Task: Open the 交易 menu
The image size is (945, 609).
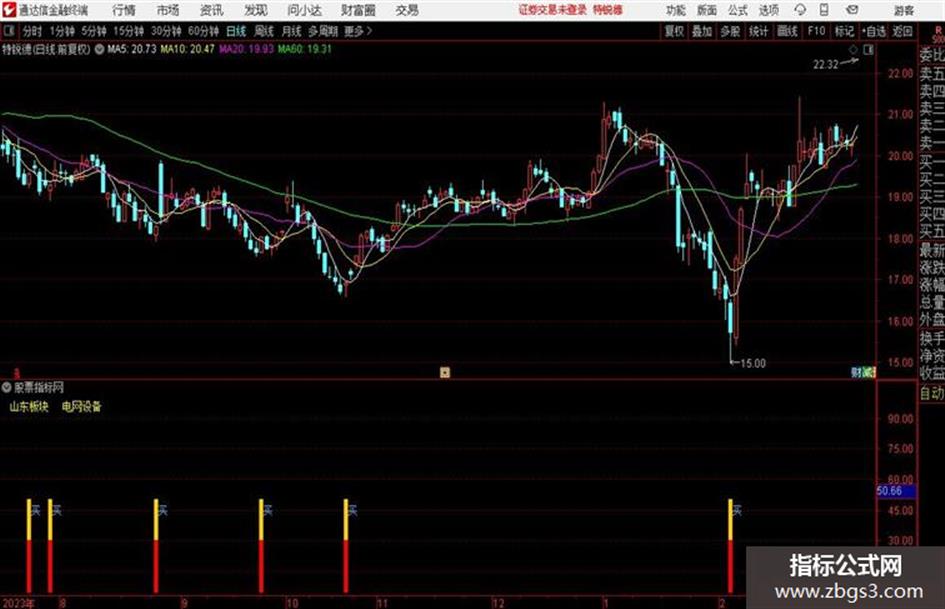Action: [407, 10]
